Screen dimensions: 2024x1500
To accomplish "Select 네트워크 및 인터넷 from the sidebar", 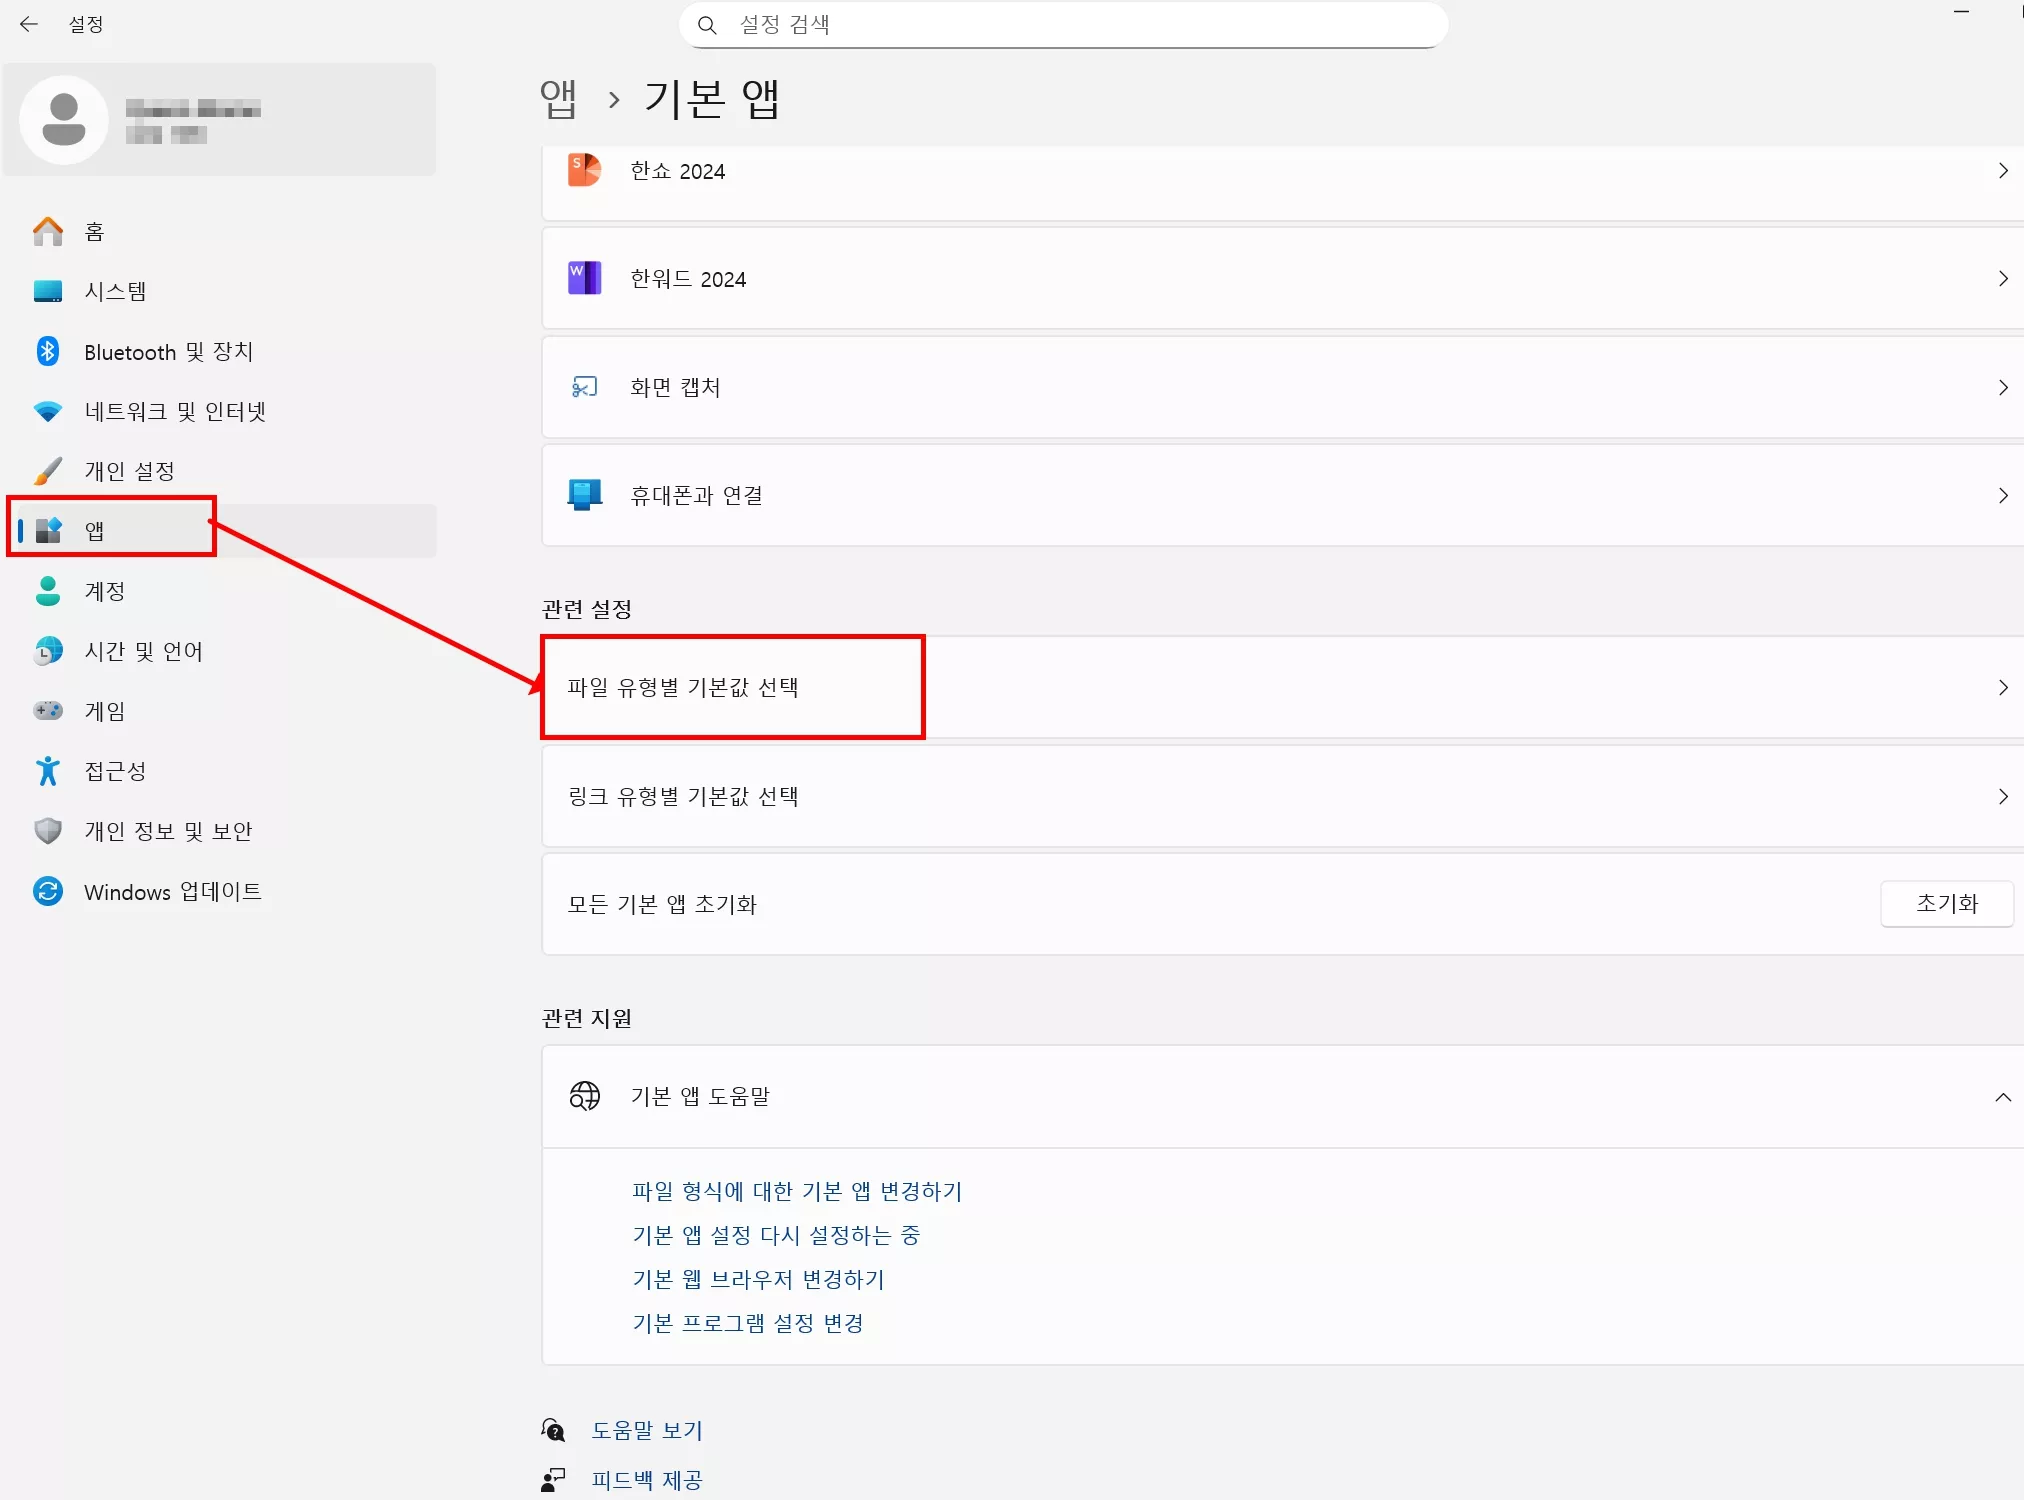I will pos(175,411).
